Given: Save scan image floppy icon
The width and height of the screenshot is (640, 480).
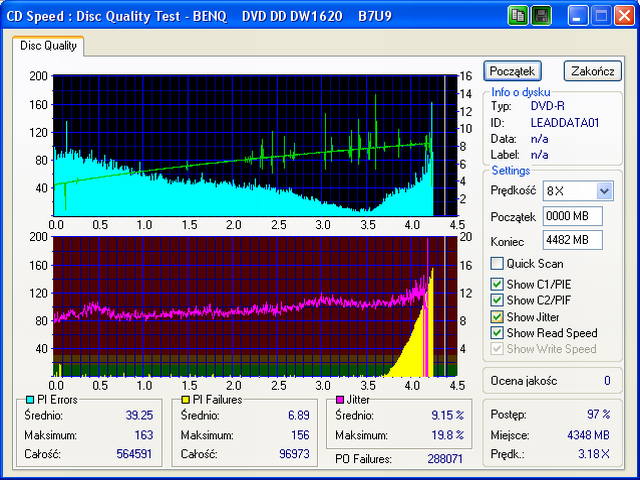Looking at the screenshot, I should (x=541, y=16).
